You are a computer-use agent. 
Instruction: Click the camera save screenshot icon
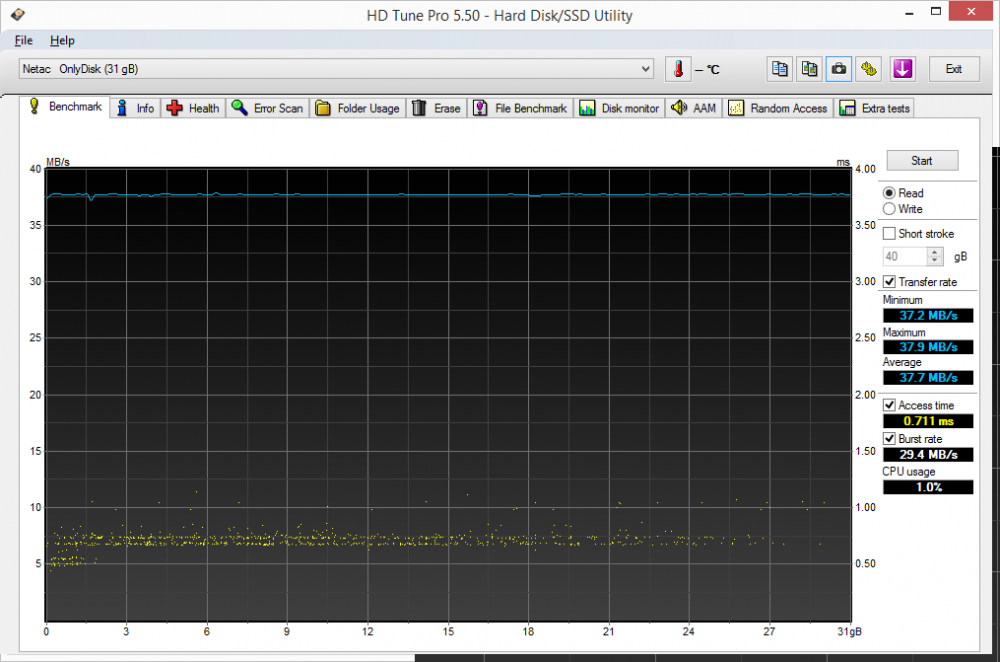click(x=840, y=69)
